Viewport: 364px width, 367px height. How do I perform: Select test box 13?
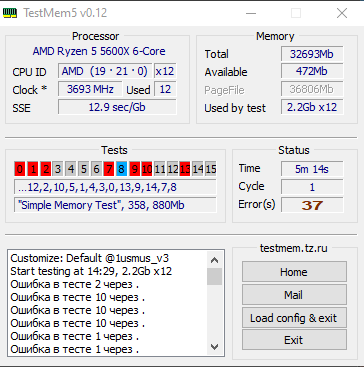[185, 169]
